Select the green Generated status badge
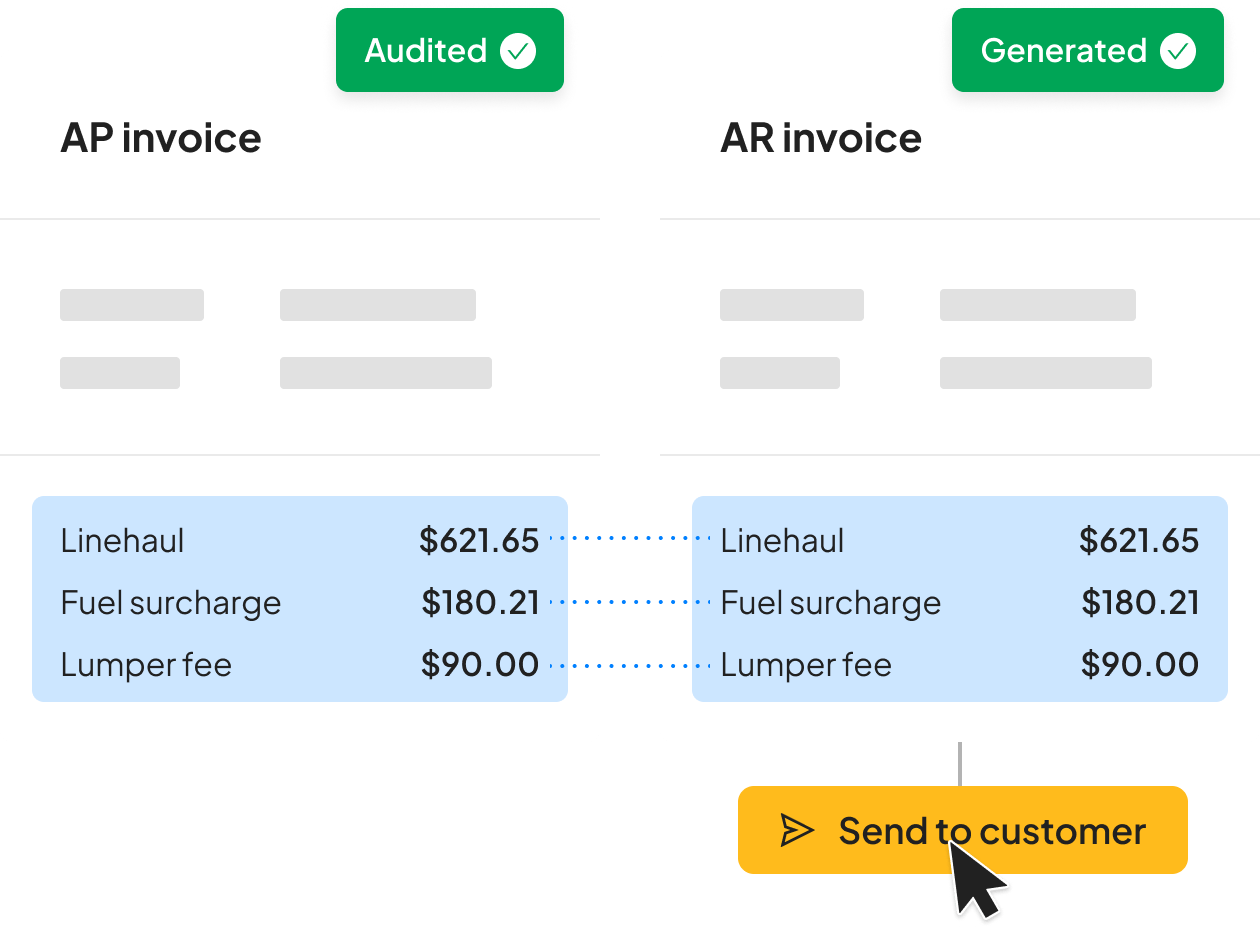The height and width of the screenshot is (928, 1260). (x=1088, y=50)
